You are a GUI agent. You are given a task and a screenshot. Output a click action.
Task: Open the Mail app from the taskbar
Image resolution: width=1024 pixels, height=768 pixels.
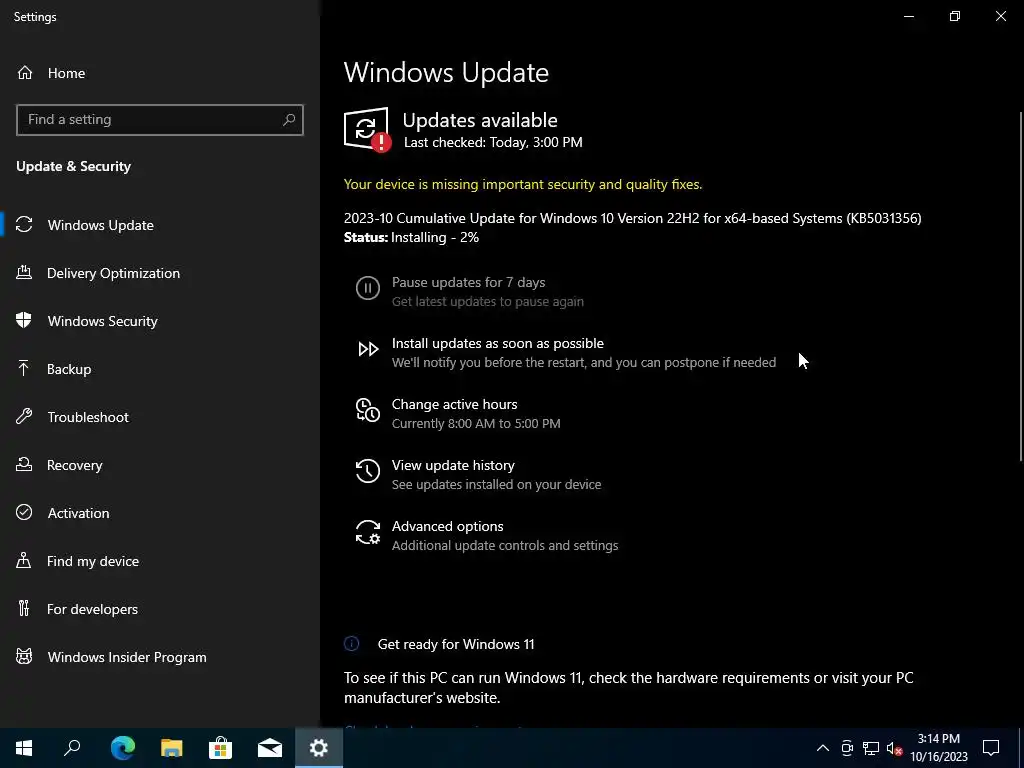270,748
